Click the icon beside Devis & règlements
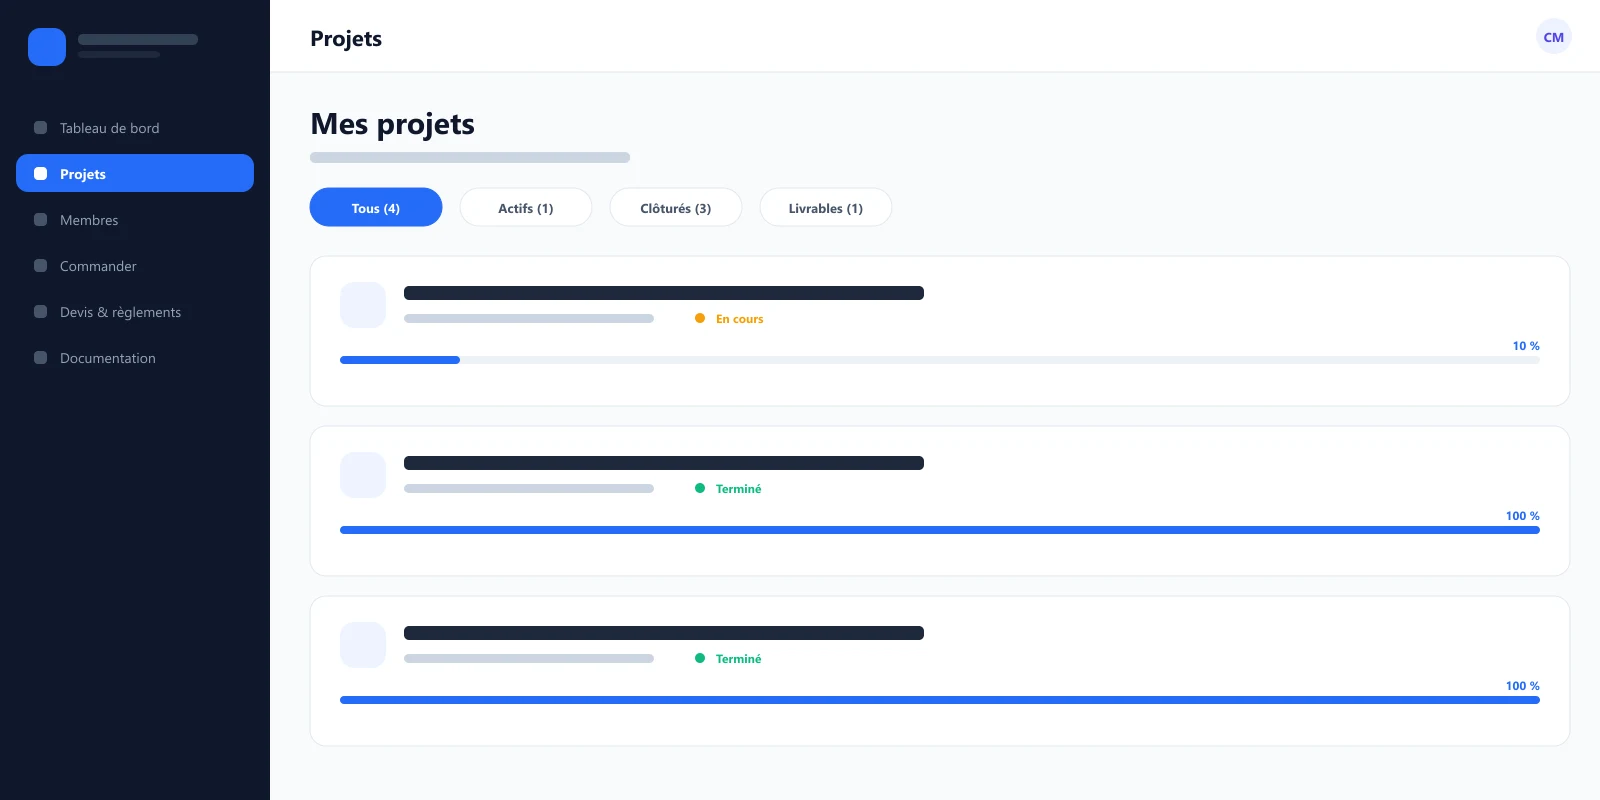Image resolution: width=1600 pixels, height=800 pixels. (41, 312)
